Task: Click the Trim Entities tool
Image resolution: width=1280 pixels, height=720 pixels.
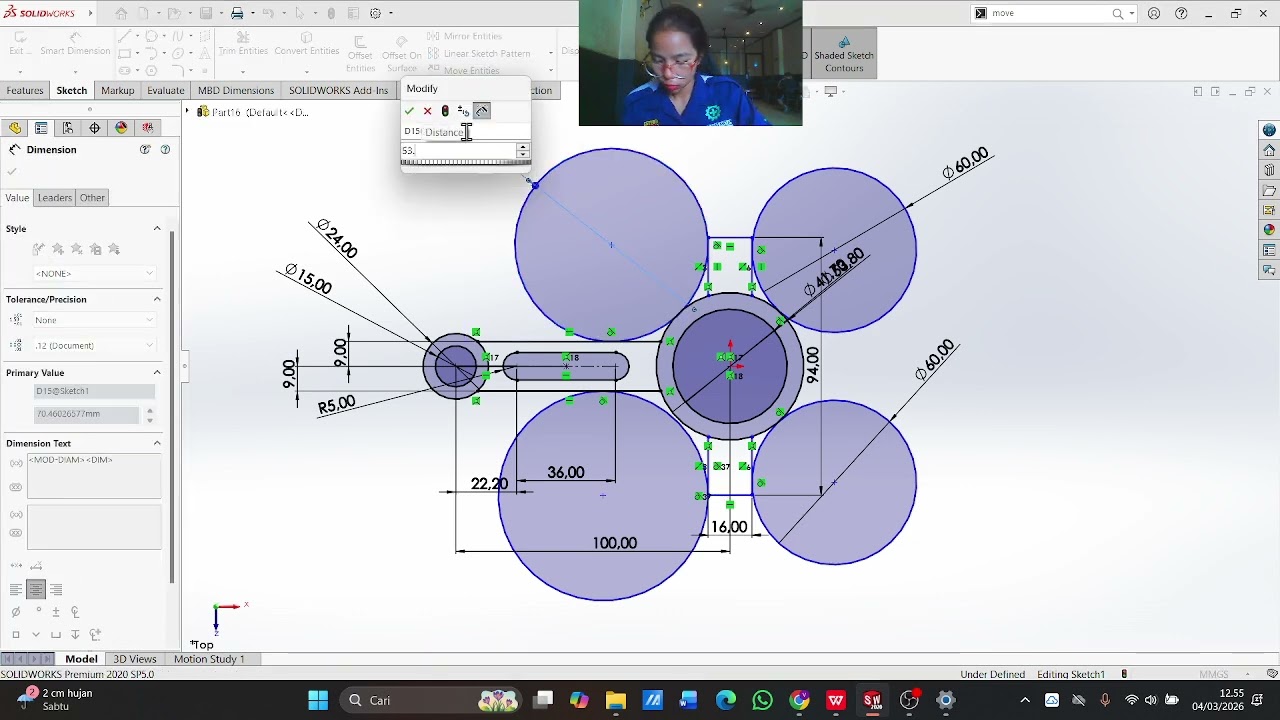Action: click(x=243, y=44)
